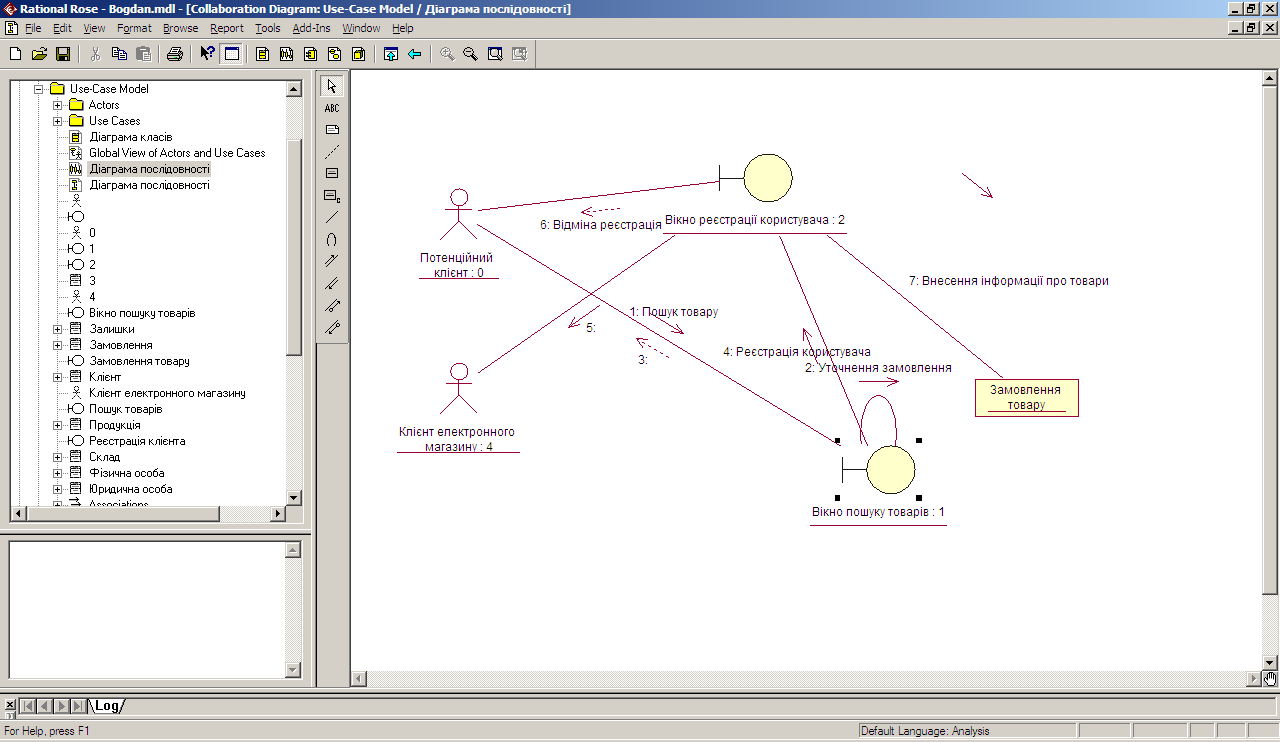Open the File menu

point(33,28)
